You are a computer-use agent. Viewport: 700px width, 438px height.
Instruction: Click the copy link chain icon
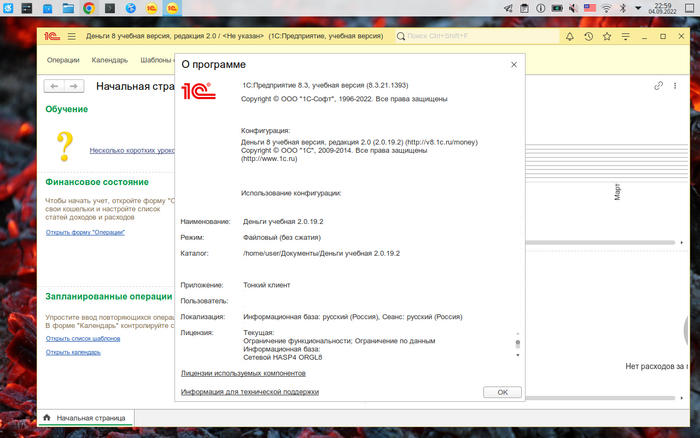click(x=658, y=86)
